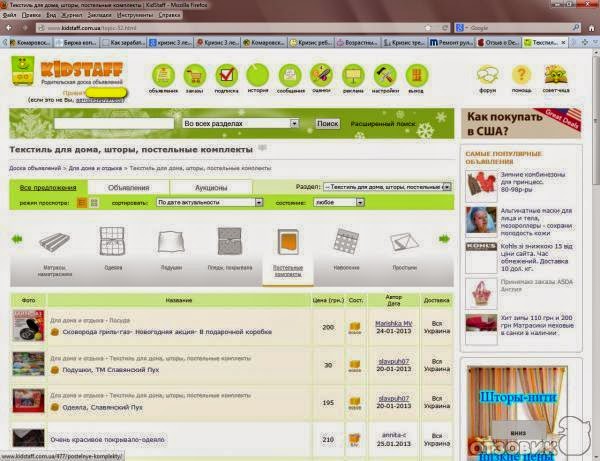The width and height of the screenshot is (600, 461).
Task: Select the Матрасы, наматрасники category icon
Action: (x=54, y=241)
